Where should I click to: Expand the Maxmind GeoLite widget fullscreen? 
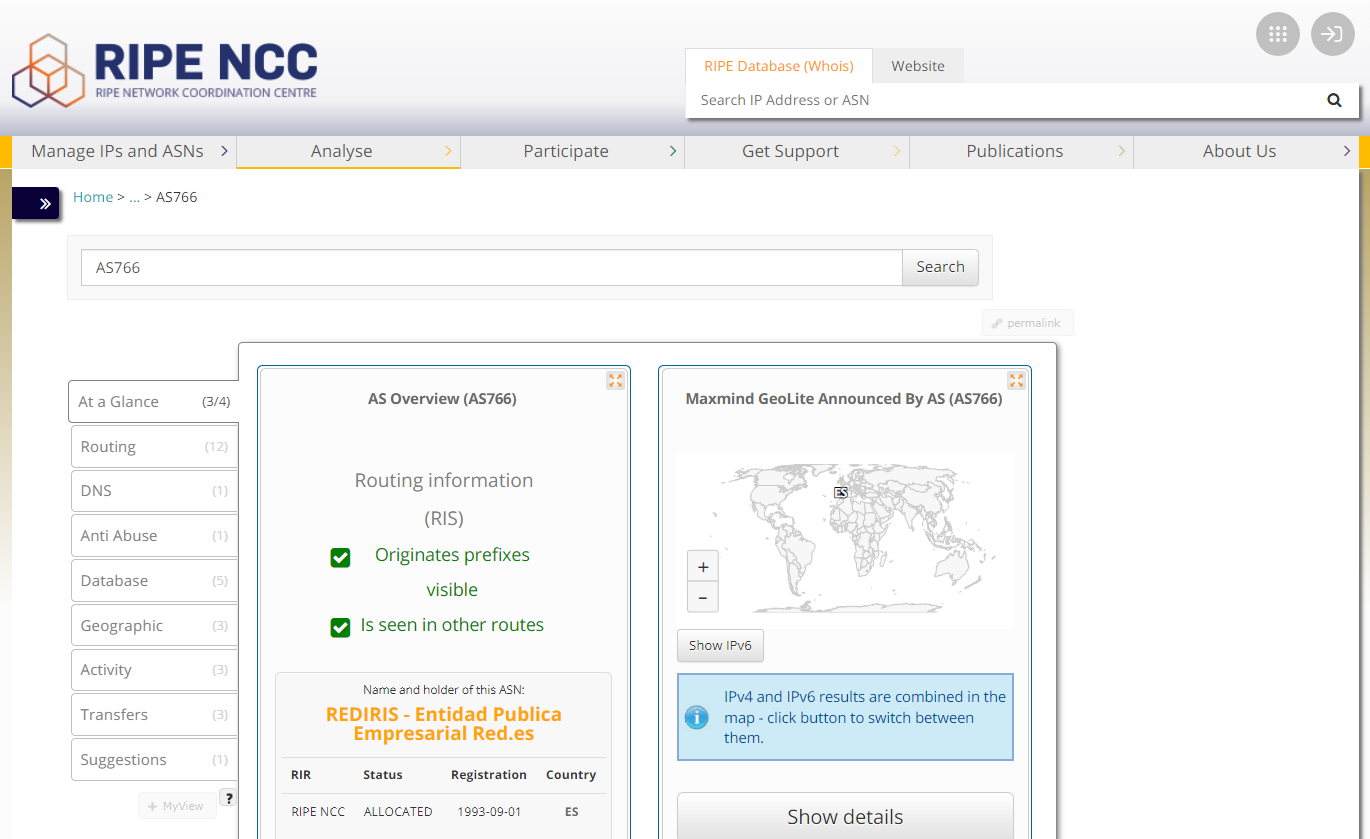[1016, 380]
